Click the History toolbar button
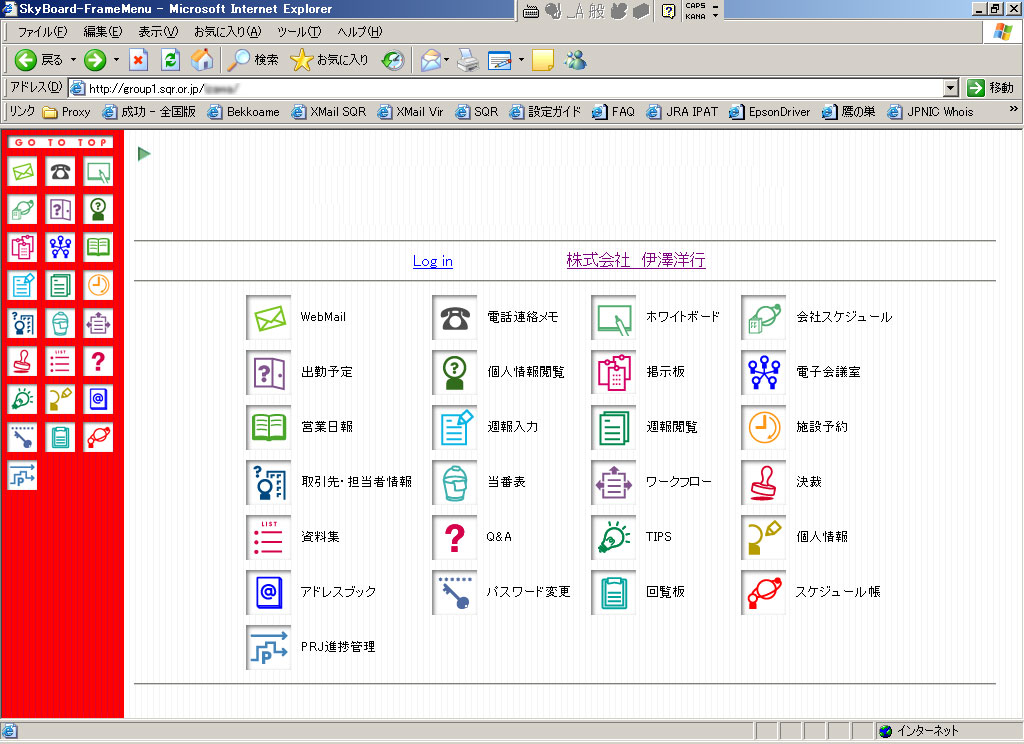This screenshot has width=1024, height=744. (x=393, y=60)
